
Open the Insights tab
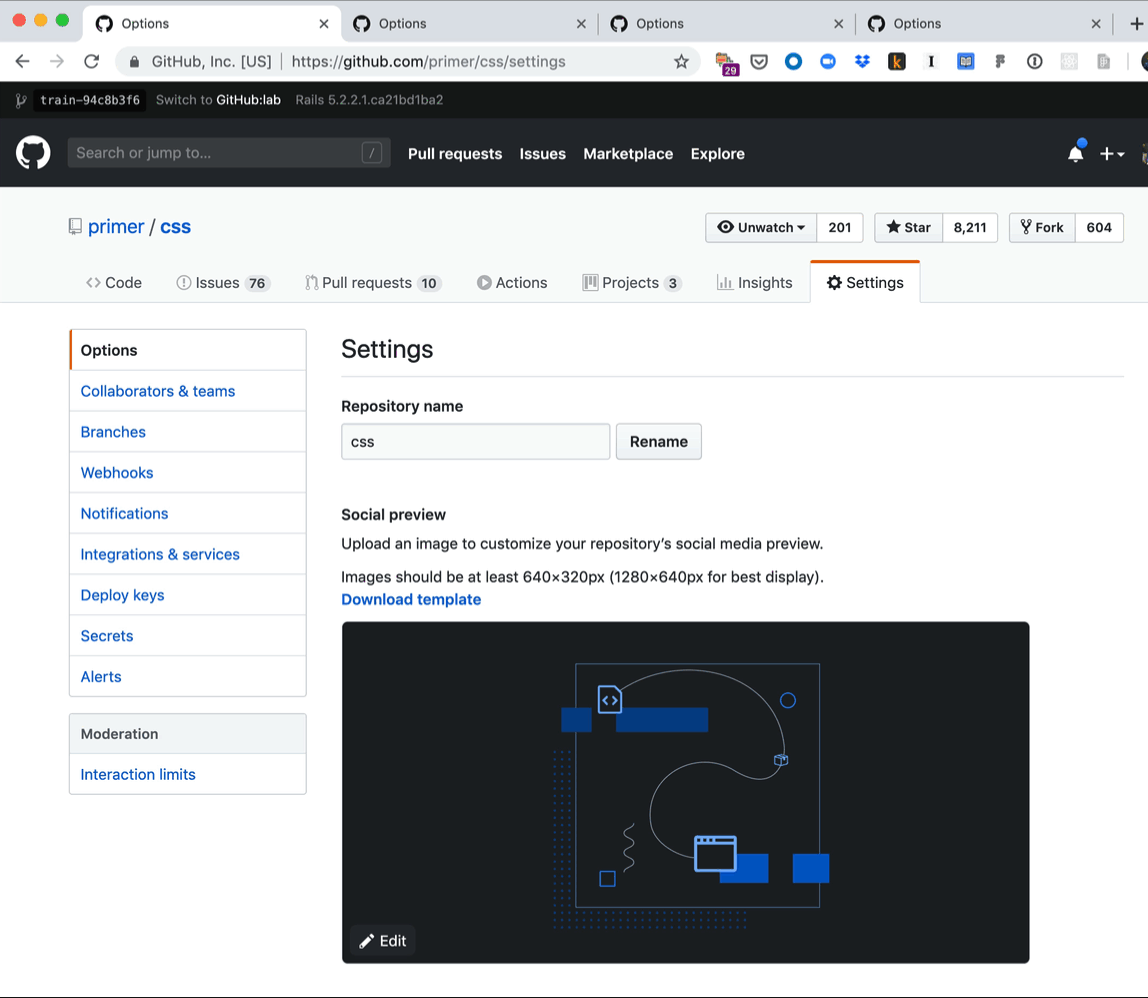coord(754,282)
